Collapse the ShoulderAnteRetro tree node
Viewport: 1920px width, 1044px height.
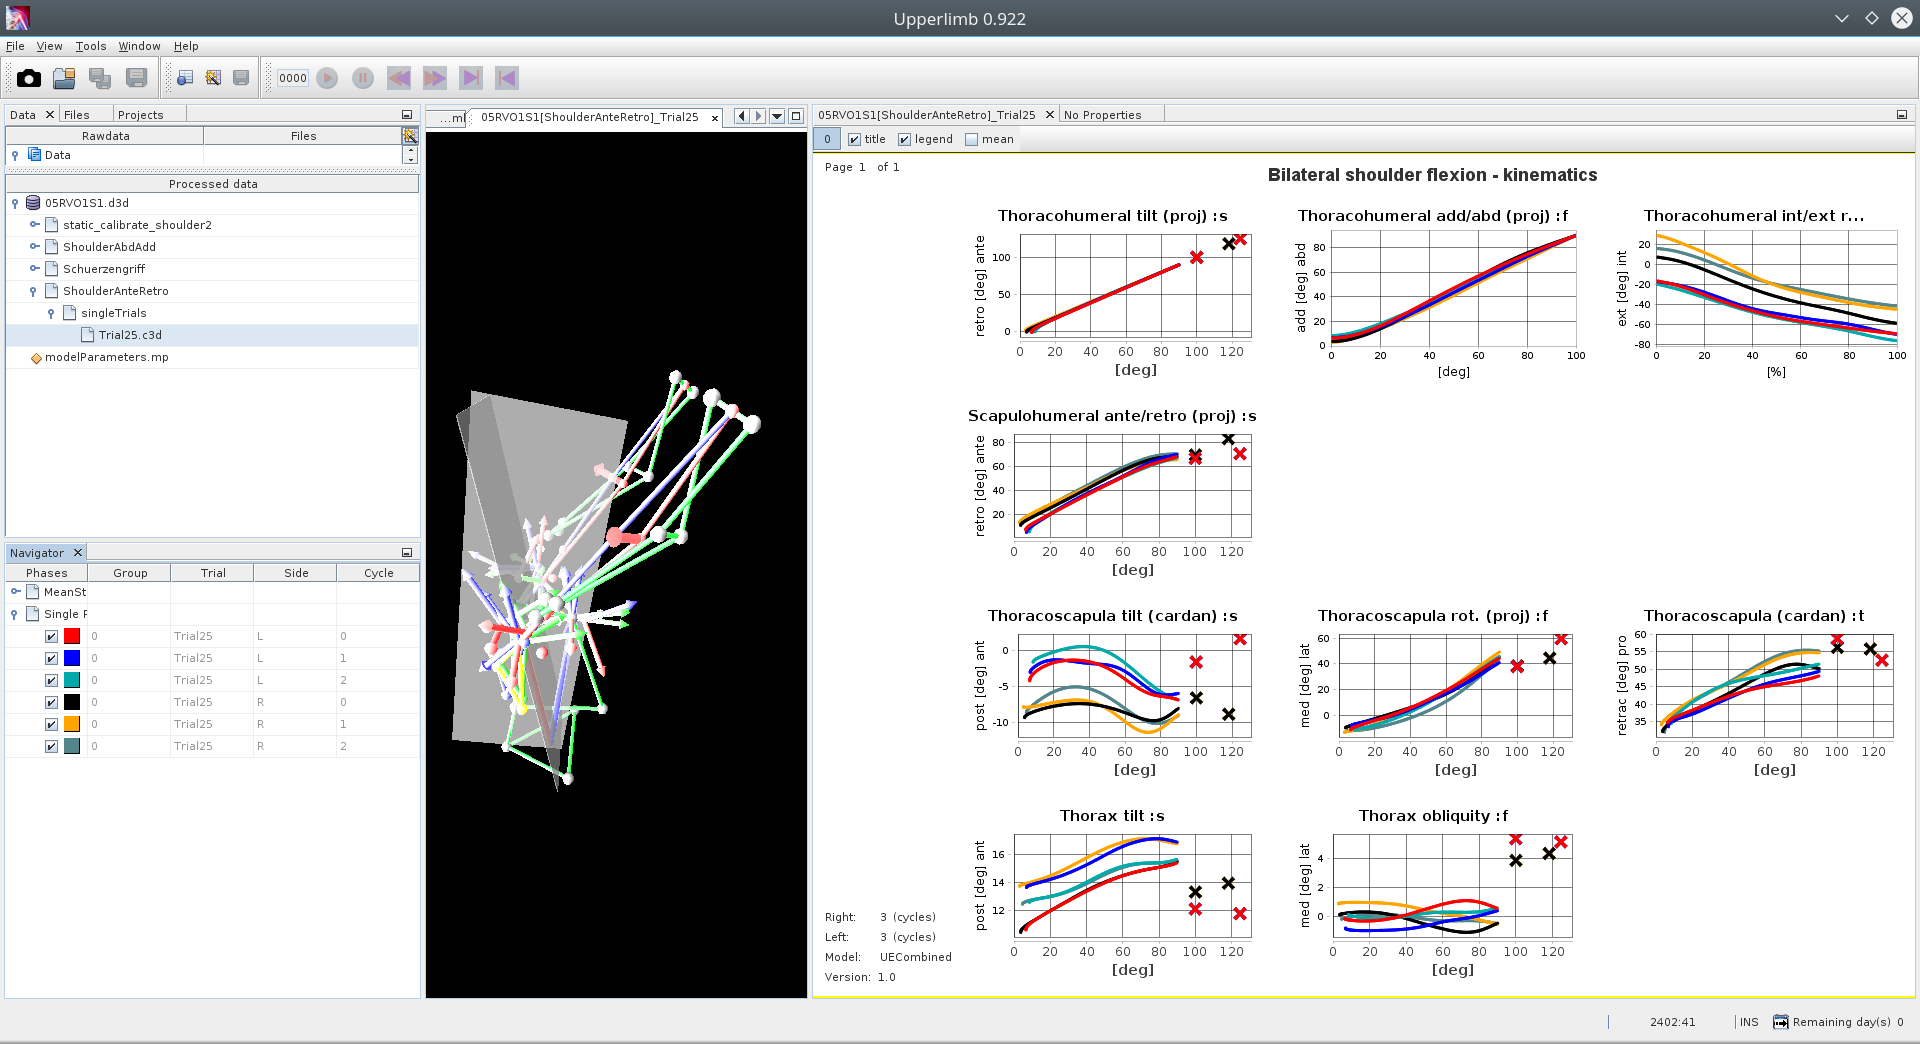(x=33, y=292)
